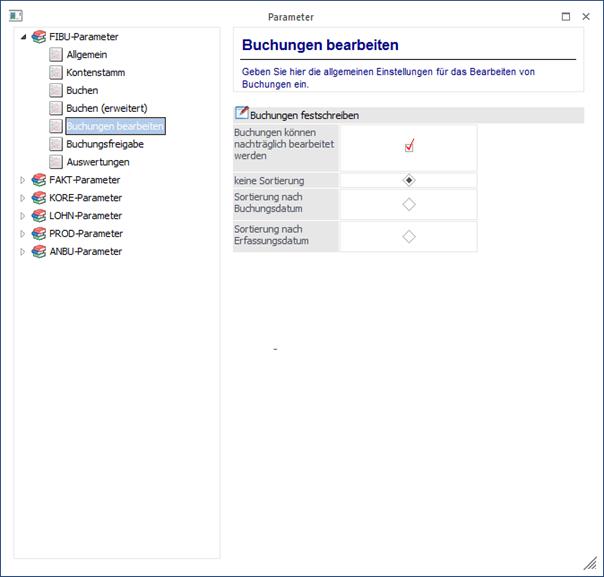Image resolution: width=604 pixels, height=577 pixels.
Task: Click the PROD-Parameter book stack icon
Action: click(x=39, y=234)
